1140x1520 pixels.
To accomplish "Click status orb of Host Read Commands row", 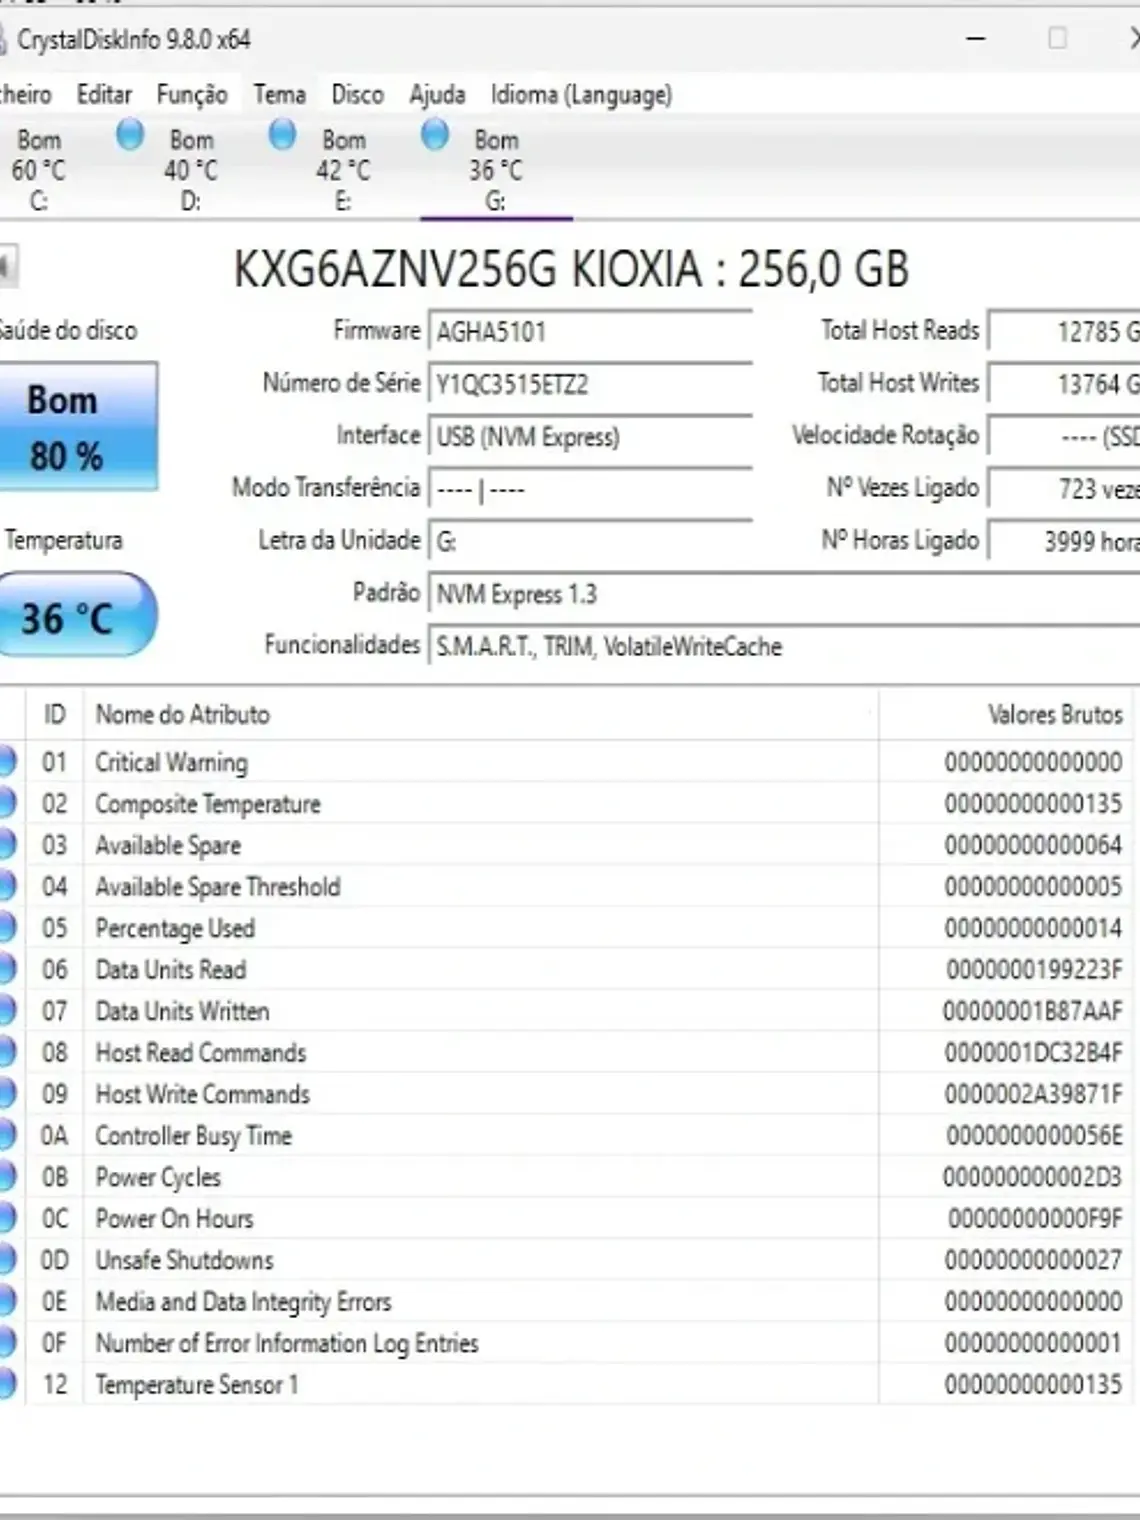I will click(x=6, y=1052).
